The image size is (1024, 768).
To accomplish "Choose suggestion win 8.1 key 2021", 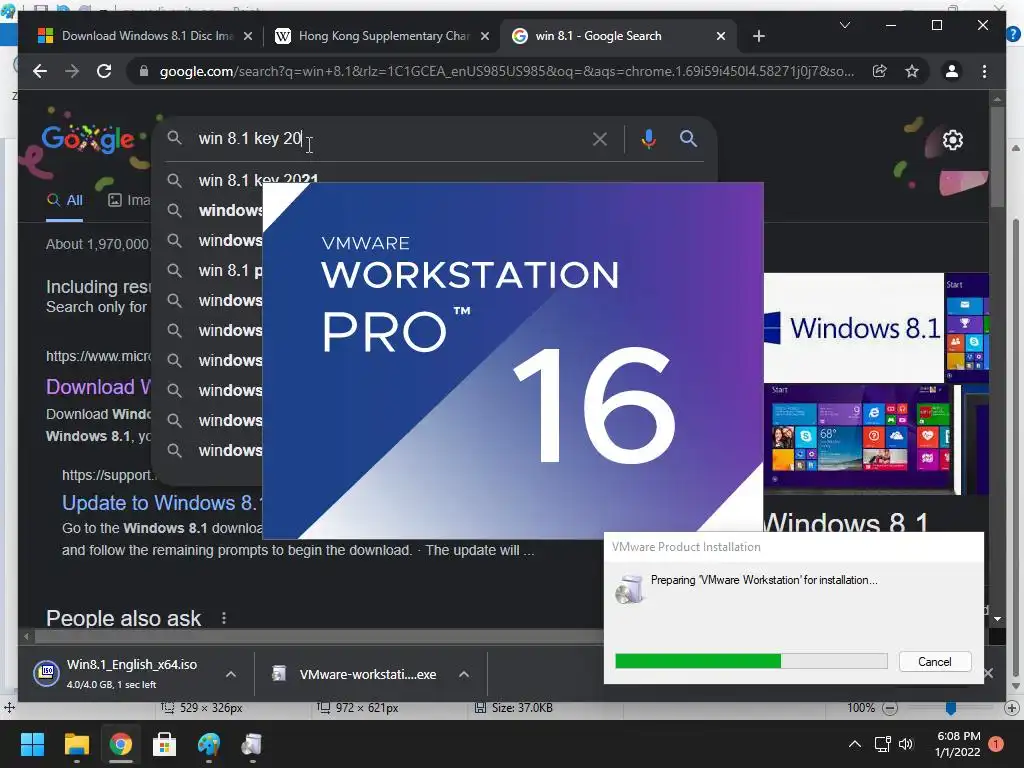I will [x=259, y=180].
